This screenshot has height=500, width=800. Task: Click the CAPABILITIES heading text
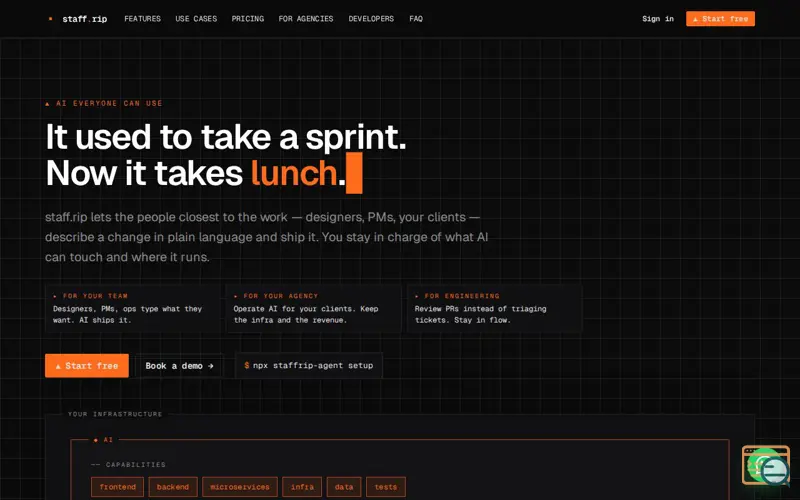click(129, 465)
